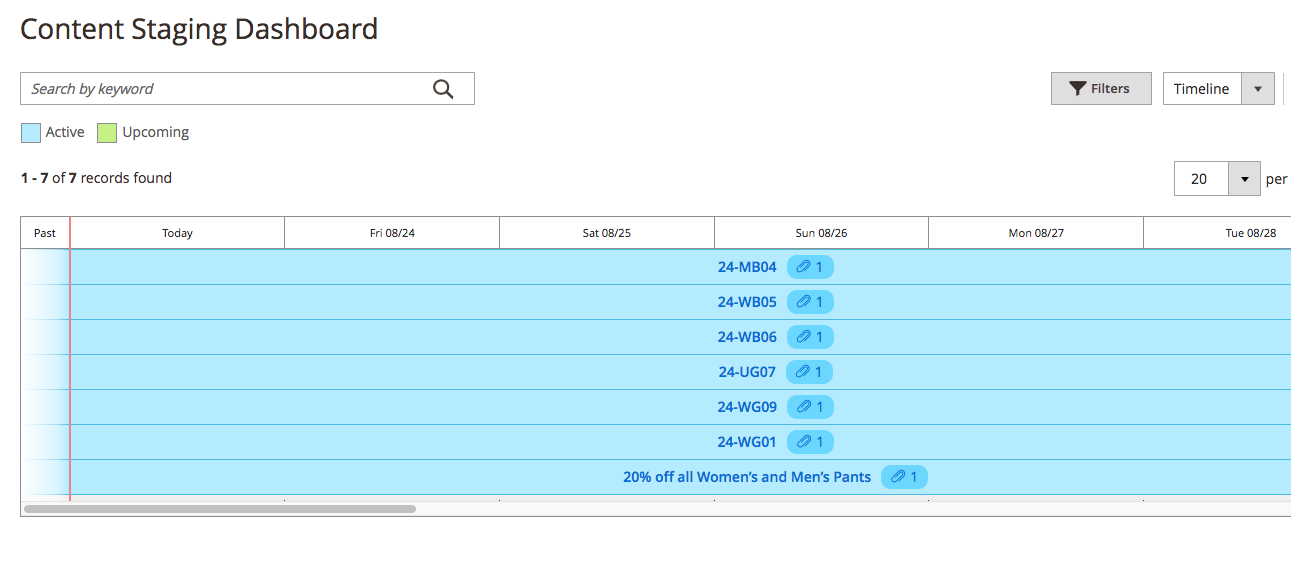Click the attachment badge next to 24-WB05
1291x567 pixels.
810,302
